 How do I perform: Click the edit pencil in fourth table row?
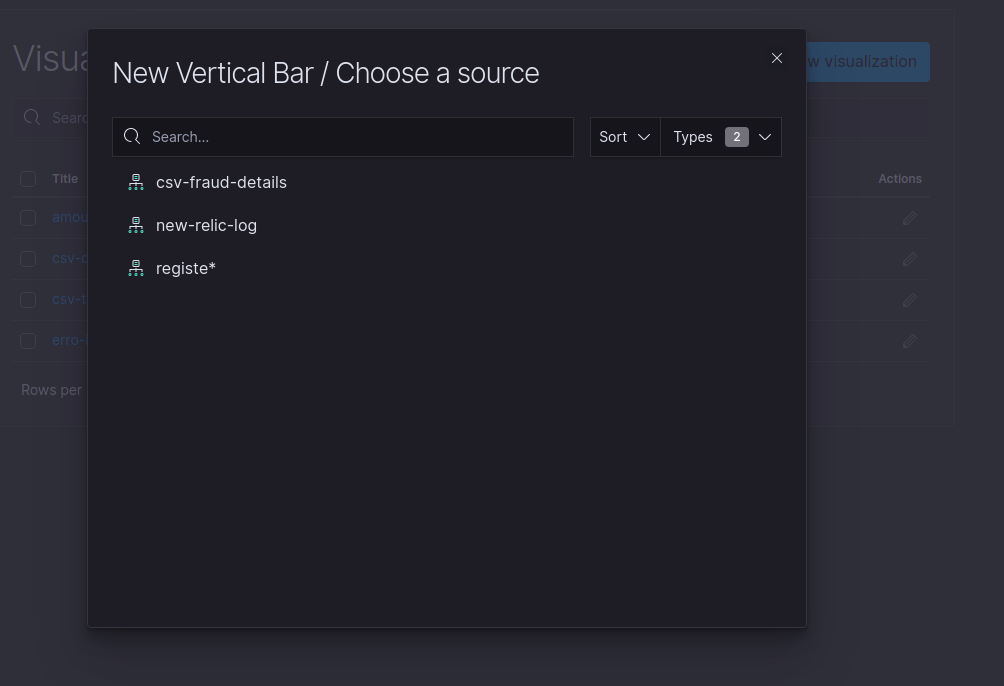910,341
